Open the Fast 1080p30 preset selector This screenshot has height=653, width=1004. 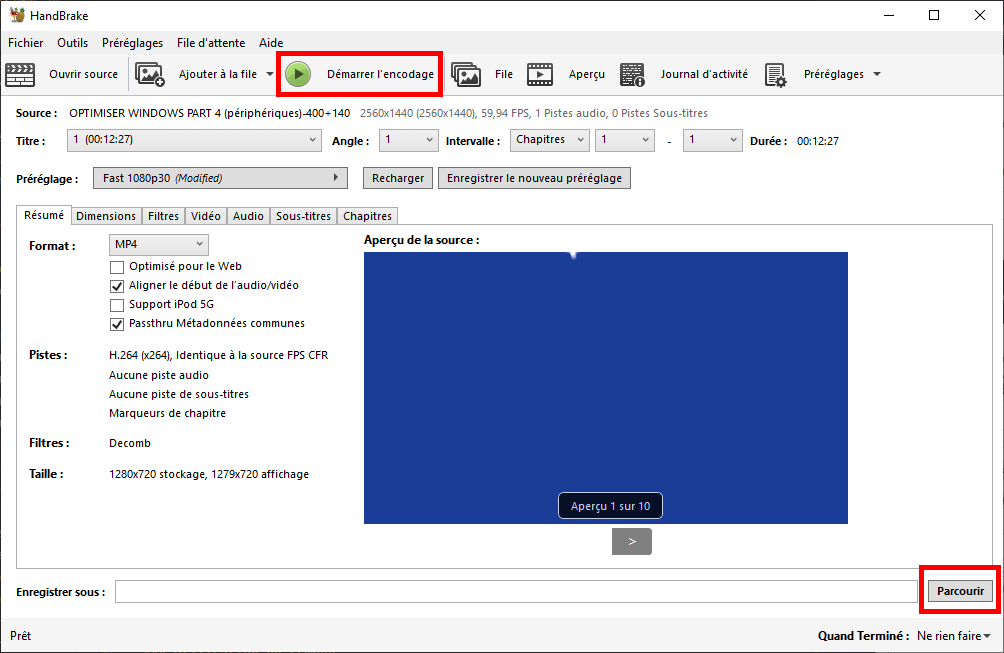coord(220,178)
